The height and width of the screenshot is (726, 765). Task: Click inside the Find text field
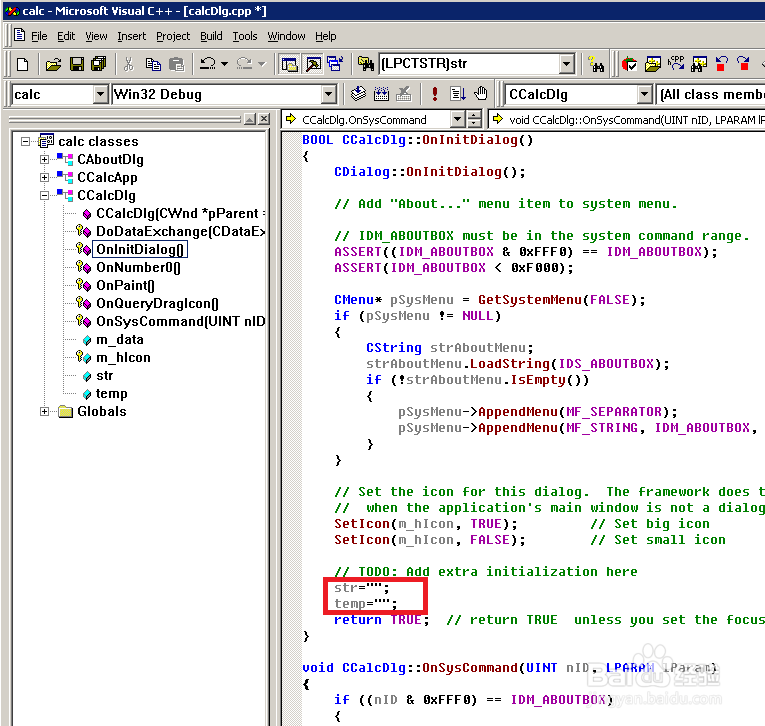[x=469, y=64]
